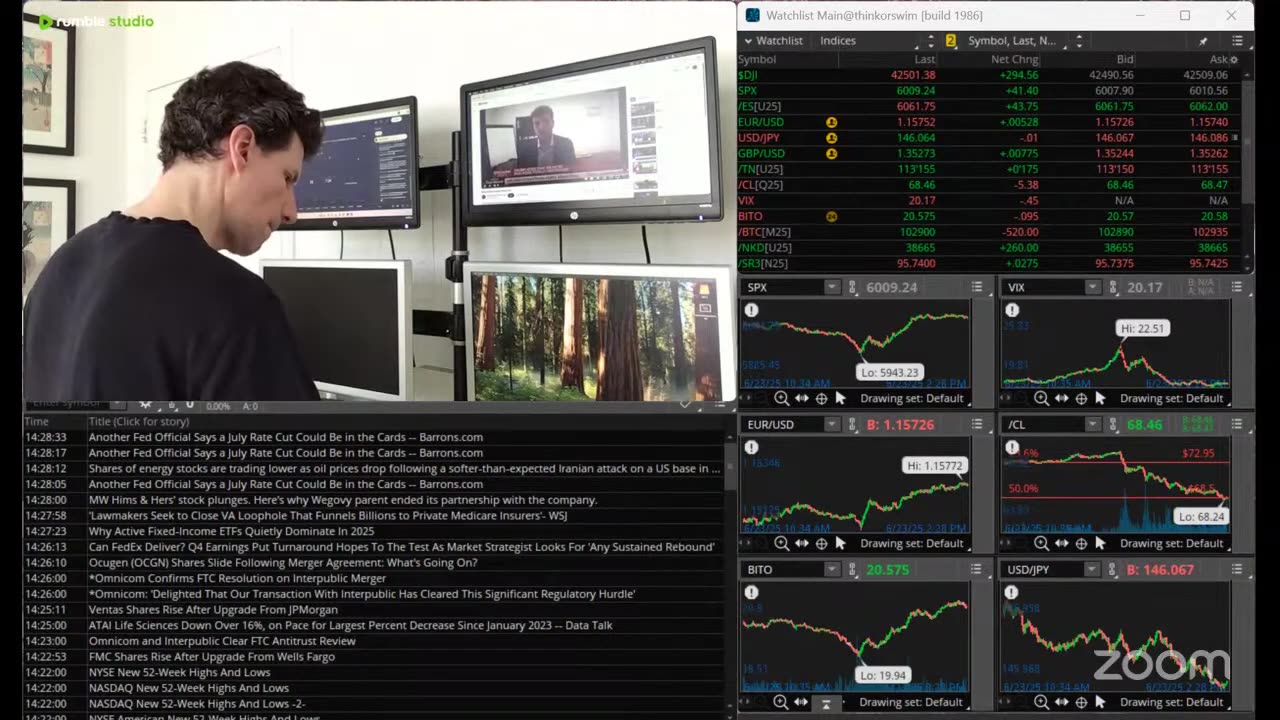Click alert exclamation icon on BITO chart

[751, 592]
